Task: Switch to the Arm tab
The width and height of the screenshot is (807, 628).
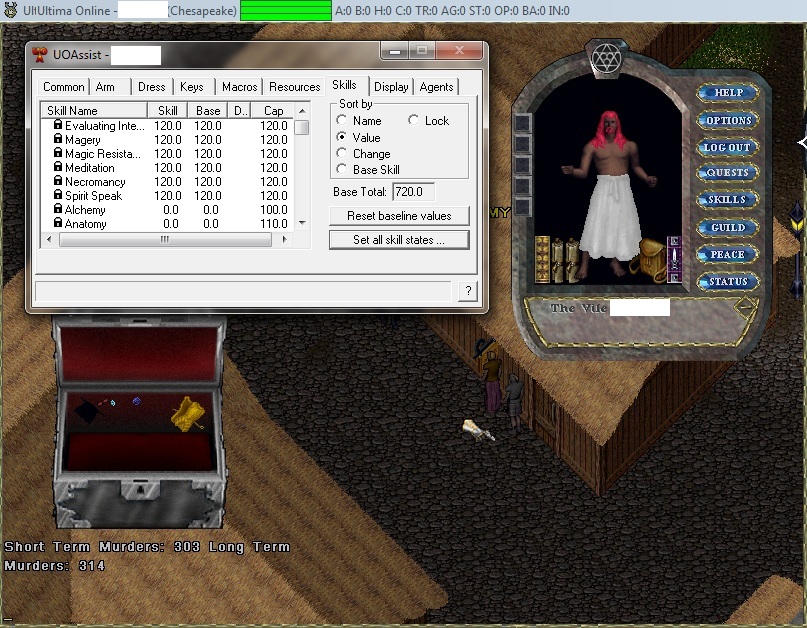Action: point(105,86)
